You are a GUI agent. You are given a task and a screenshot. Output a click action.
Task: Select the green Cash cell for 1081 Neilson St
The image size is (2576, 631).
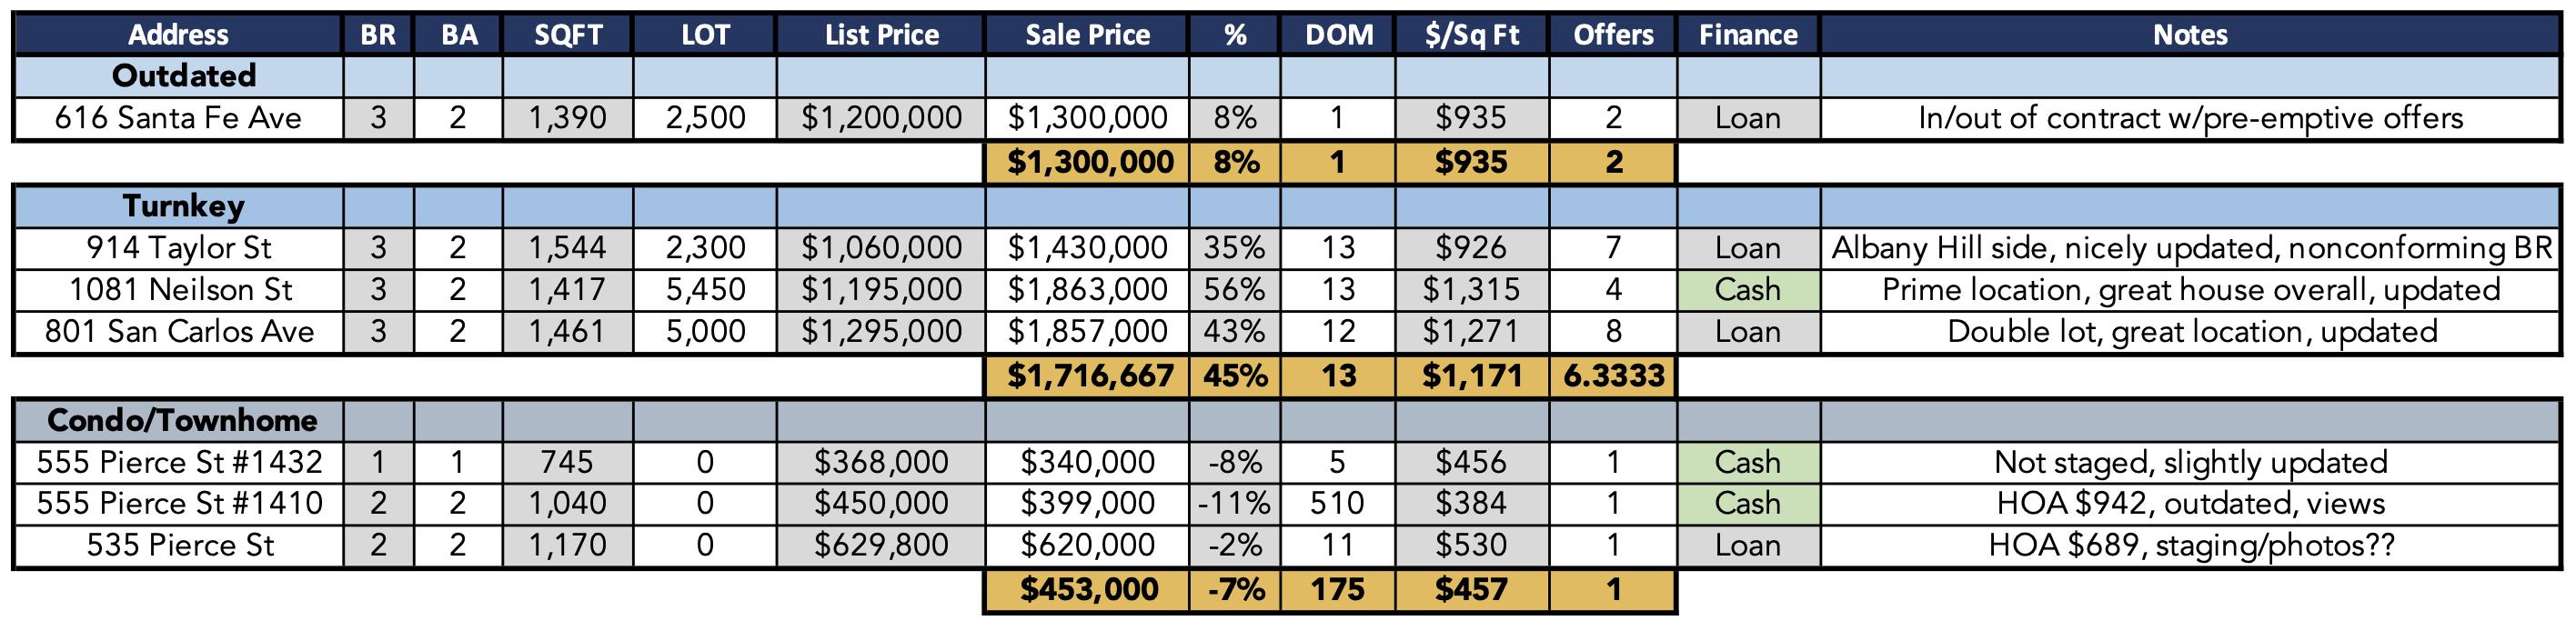[1747, 290]
